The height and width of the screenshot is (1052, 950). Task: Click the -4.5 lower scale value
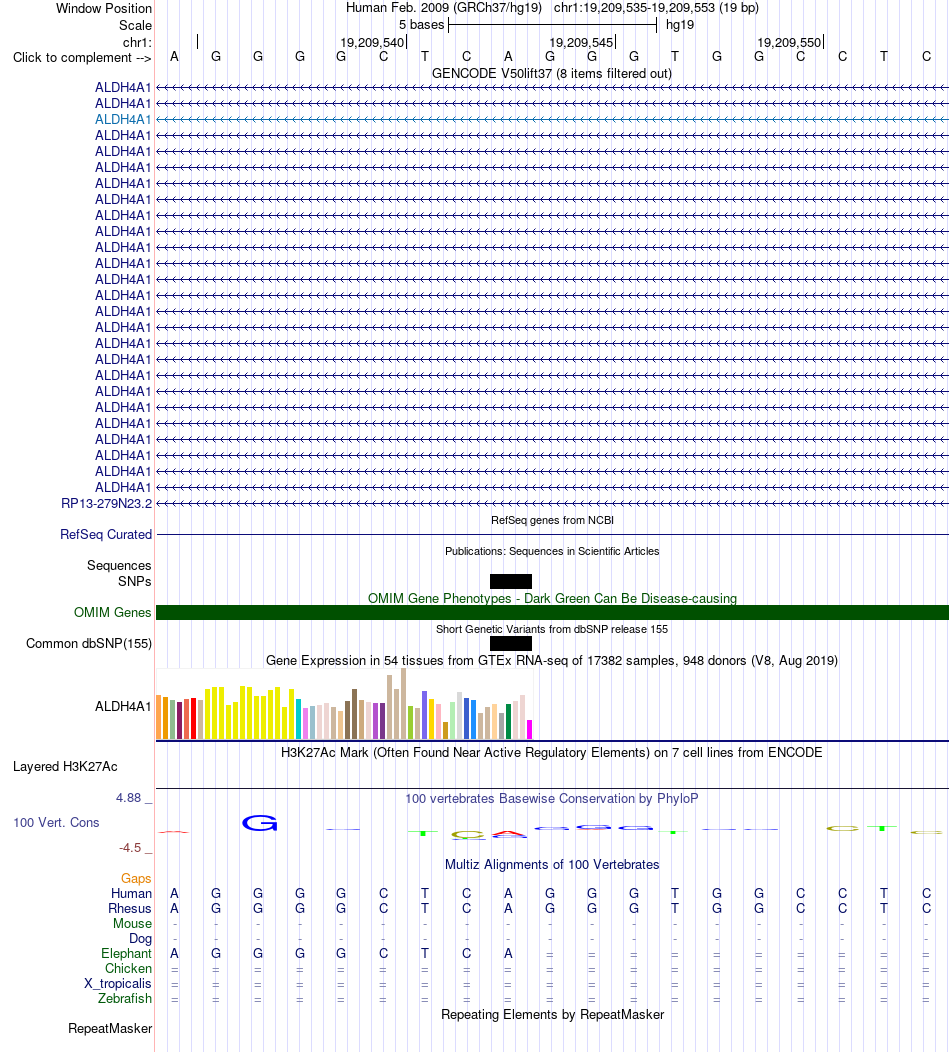(x=130, y=848)
